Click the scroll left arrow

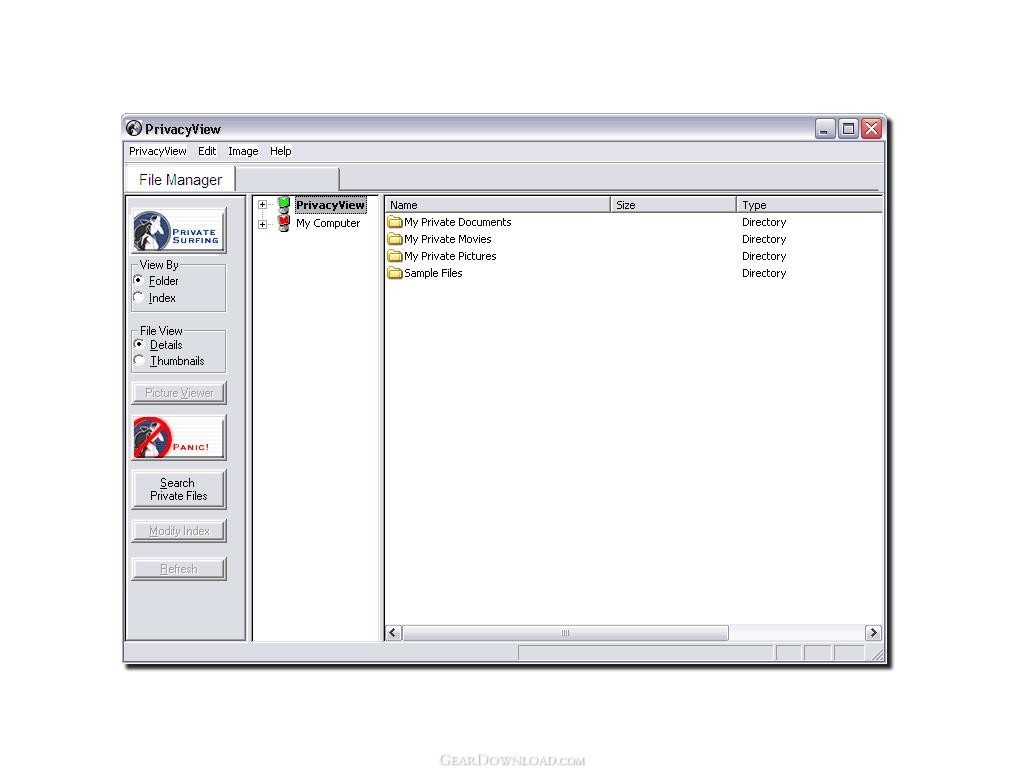(393, 633)
